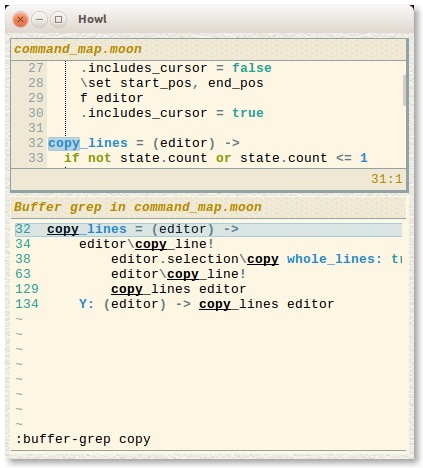Click line number 28 in the gutter

36,83
